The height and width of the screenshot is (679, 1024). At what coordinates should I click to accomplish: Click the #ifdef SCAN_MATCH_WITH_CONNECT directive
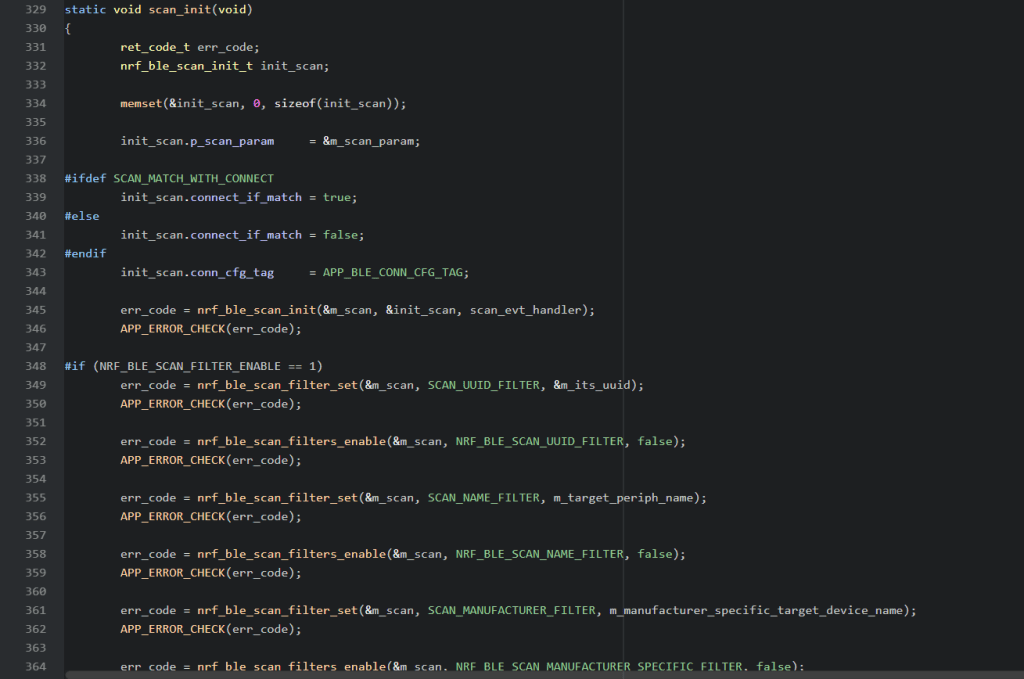pyautogui.click(x=169, y=178)
